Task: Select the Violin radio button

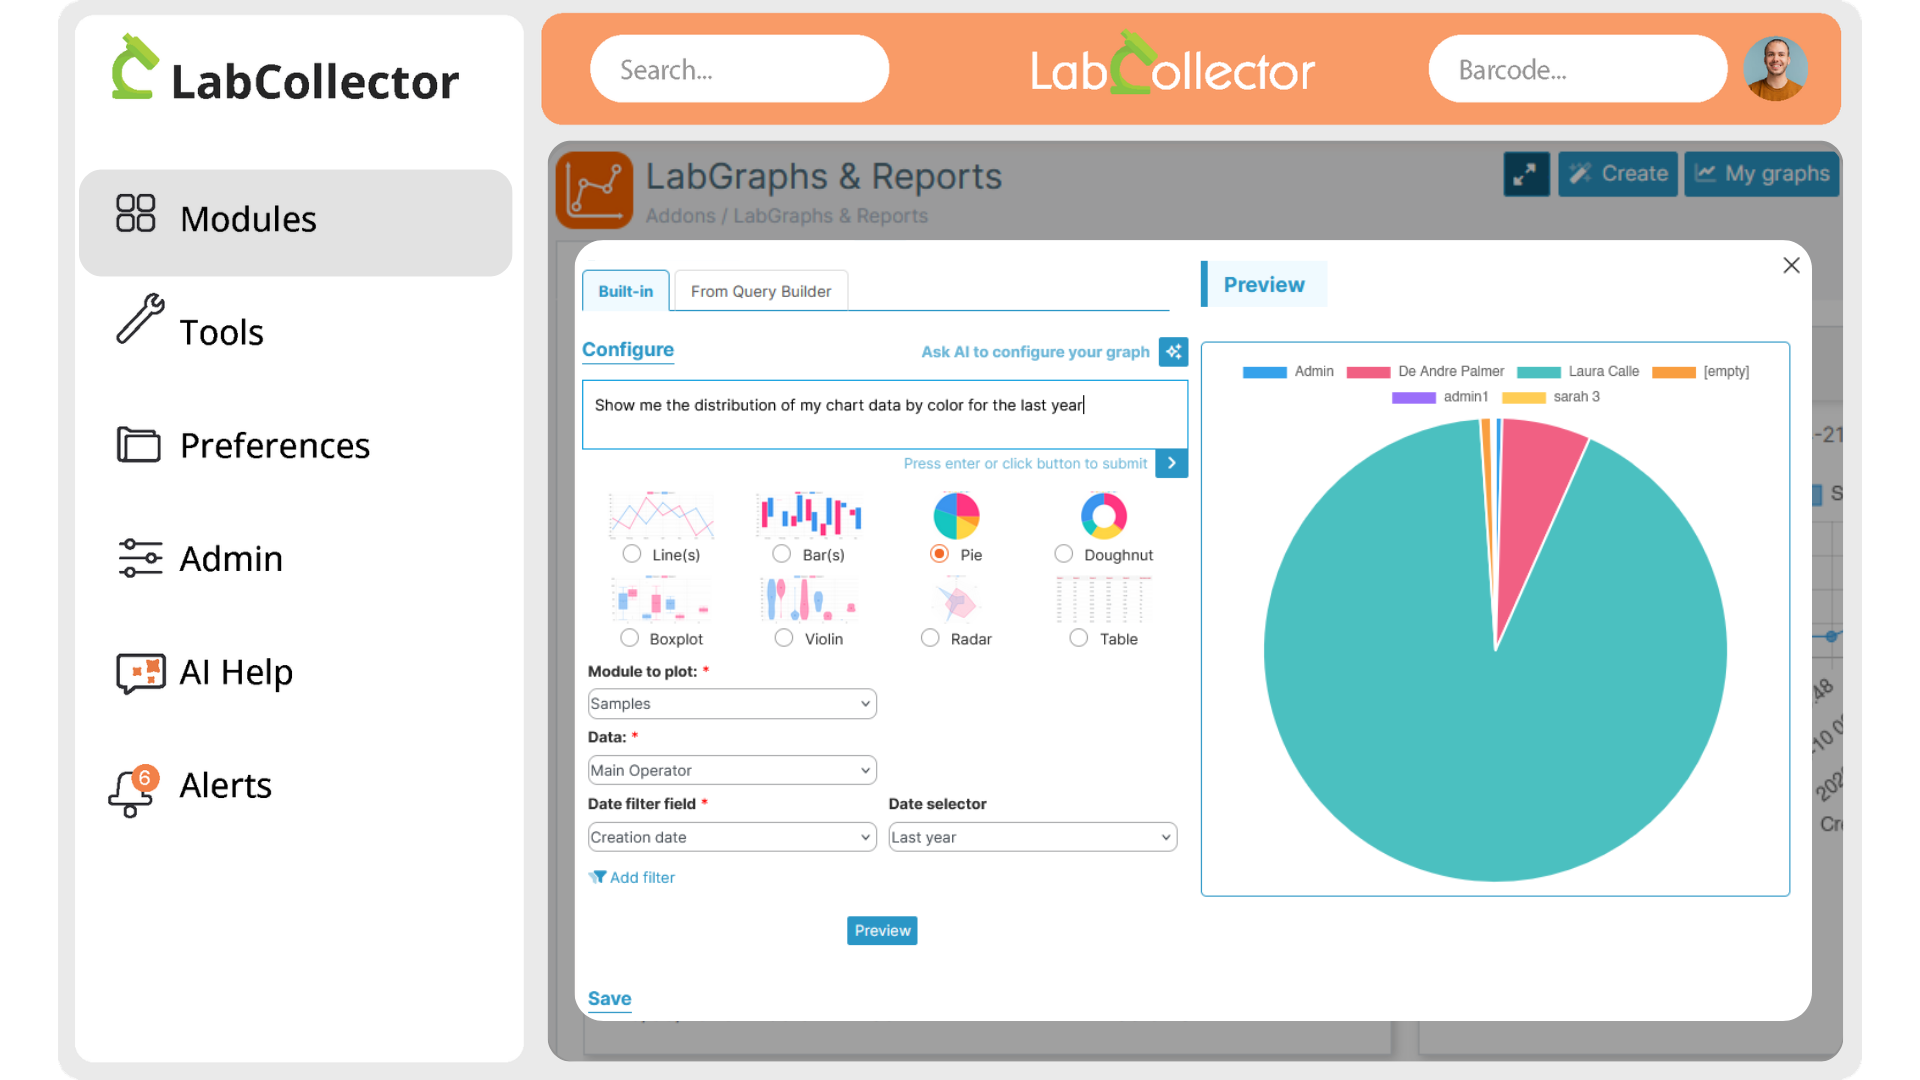Action: click(784, 638)
